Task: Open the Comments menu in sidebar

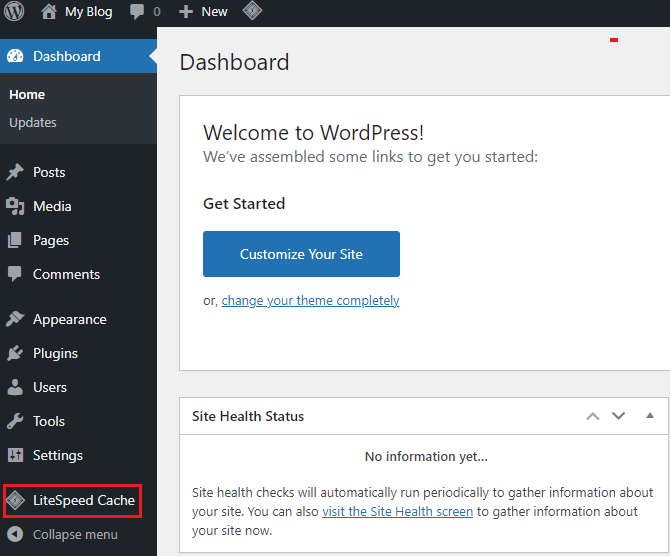Action: [66, 274]
